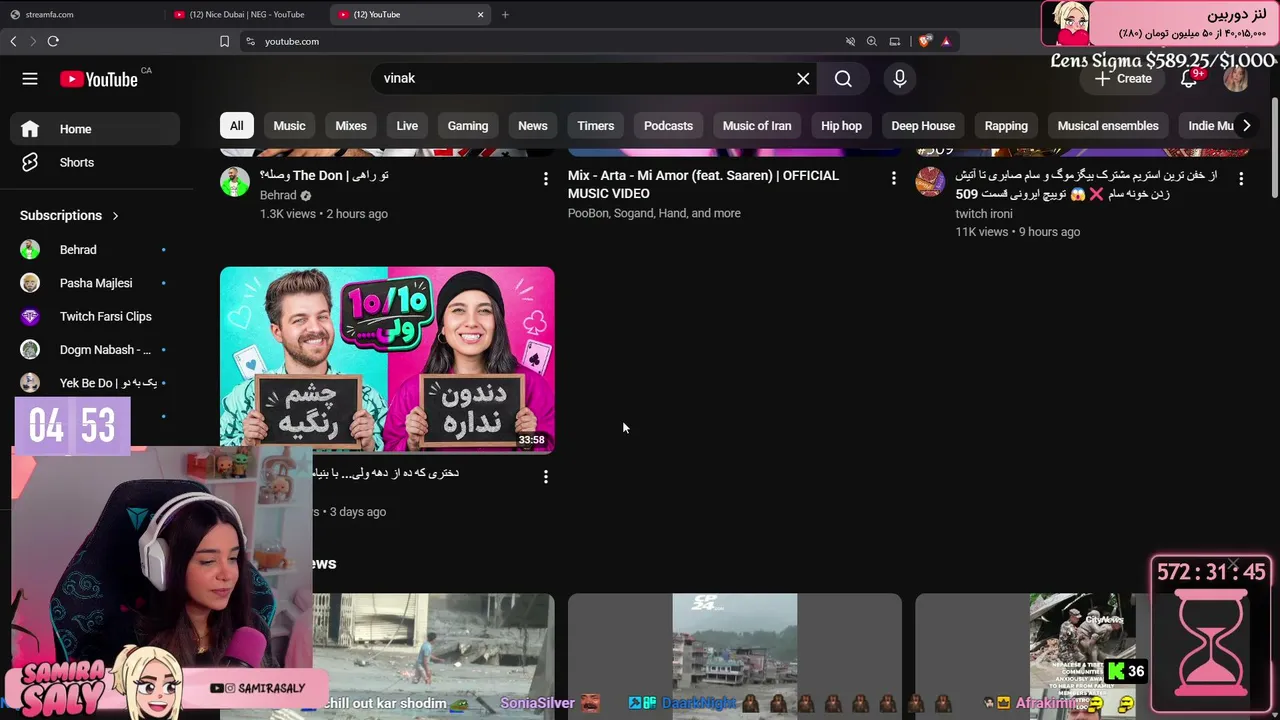The image size is (1280, 720).
Task: Switch to the Nice Dubai | NEG tab
Action: 246,14
